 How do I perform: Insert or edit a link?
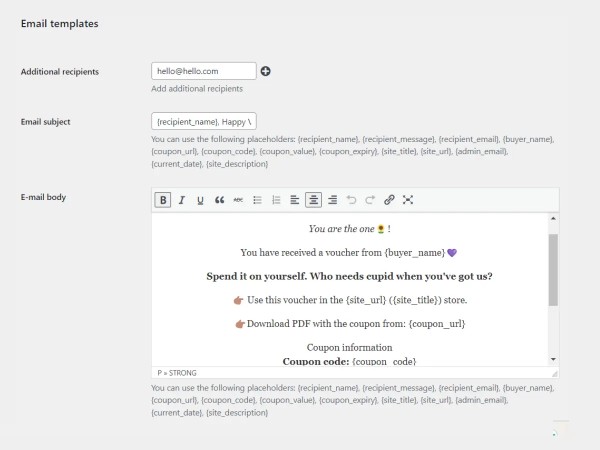pyautogui.click(x=389, y=200)
